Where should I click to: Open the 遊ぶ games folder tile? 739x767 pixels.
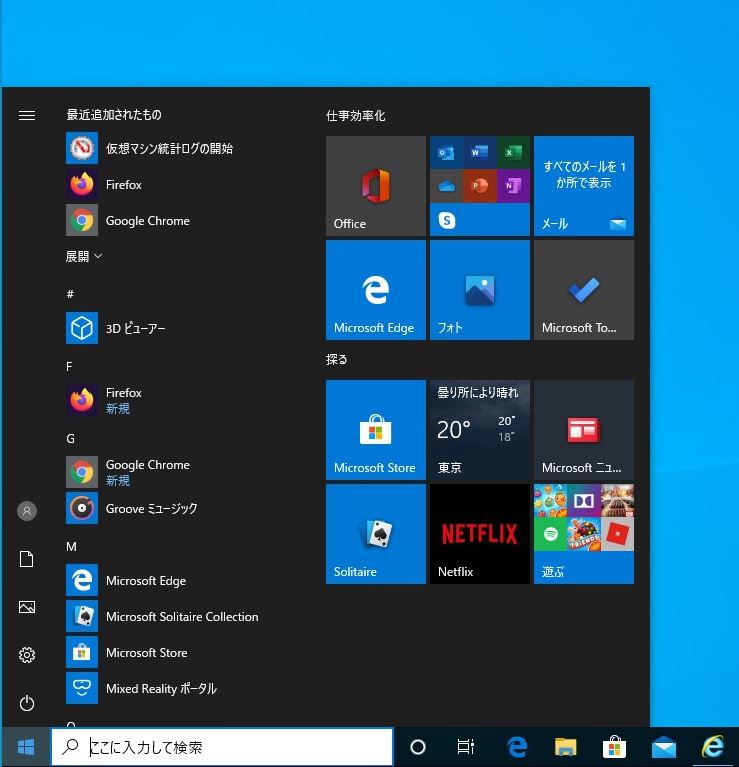584,534
